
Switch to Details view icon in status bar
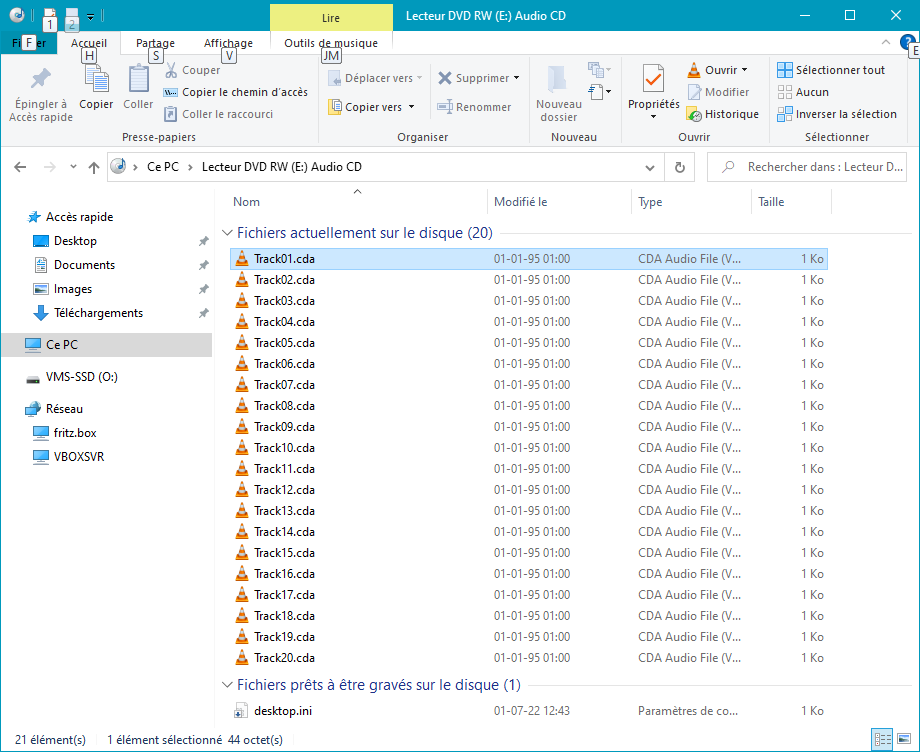[882, 740]
